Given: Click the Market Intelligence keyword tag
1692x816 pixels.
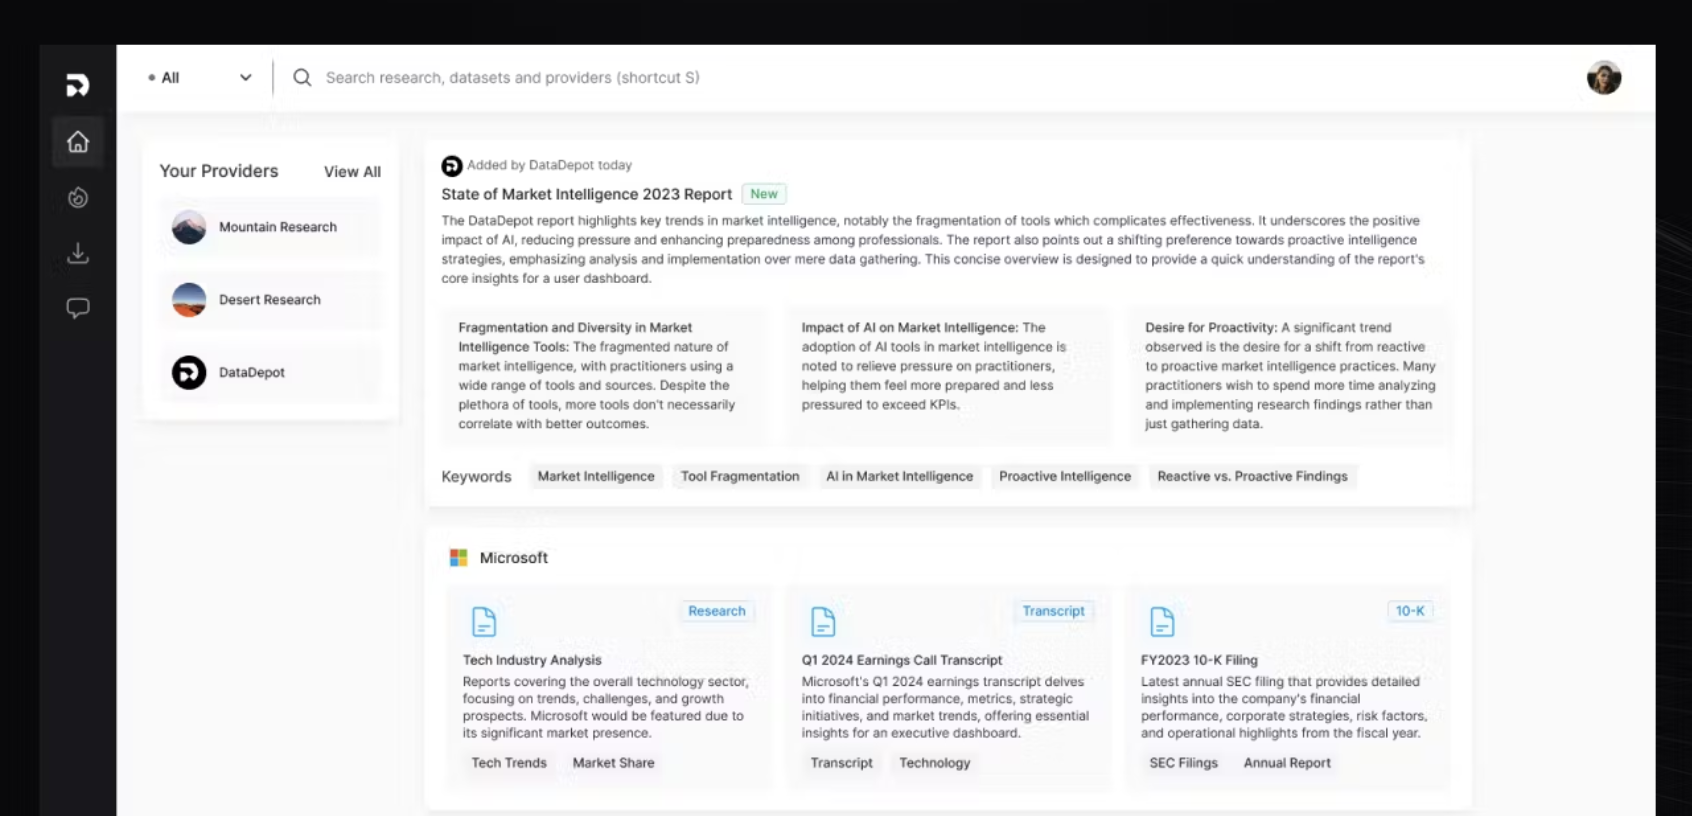Looking at the screenshot, I should [x=596, y=476].
